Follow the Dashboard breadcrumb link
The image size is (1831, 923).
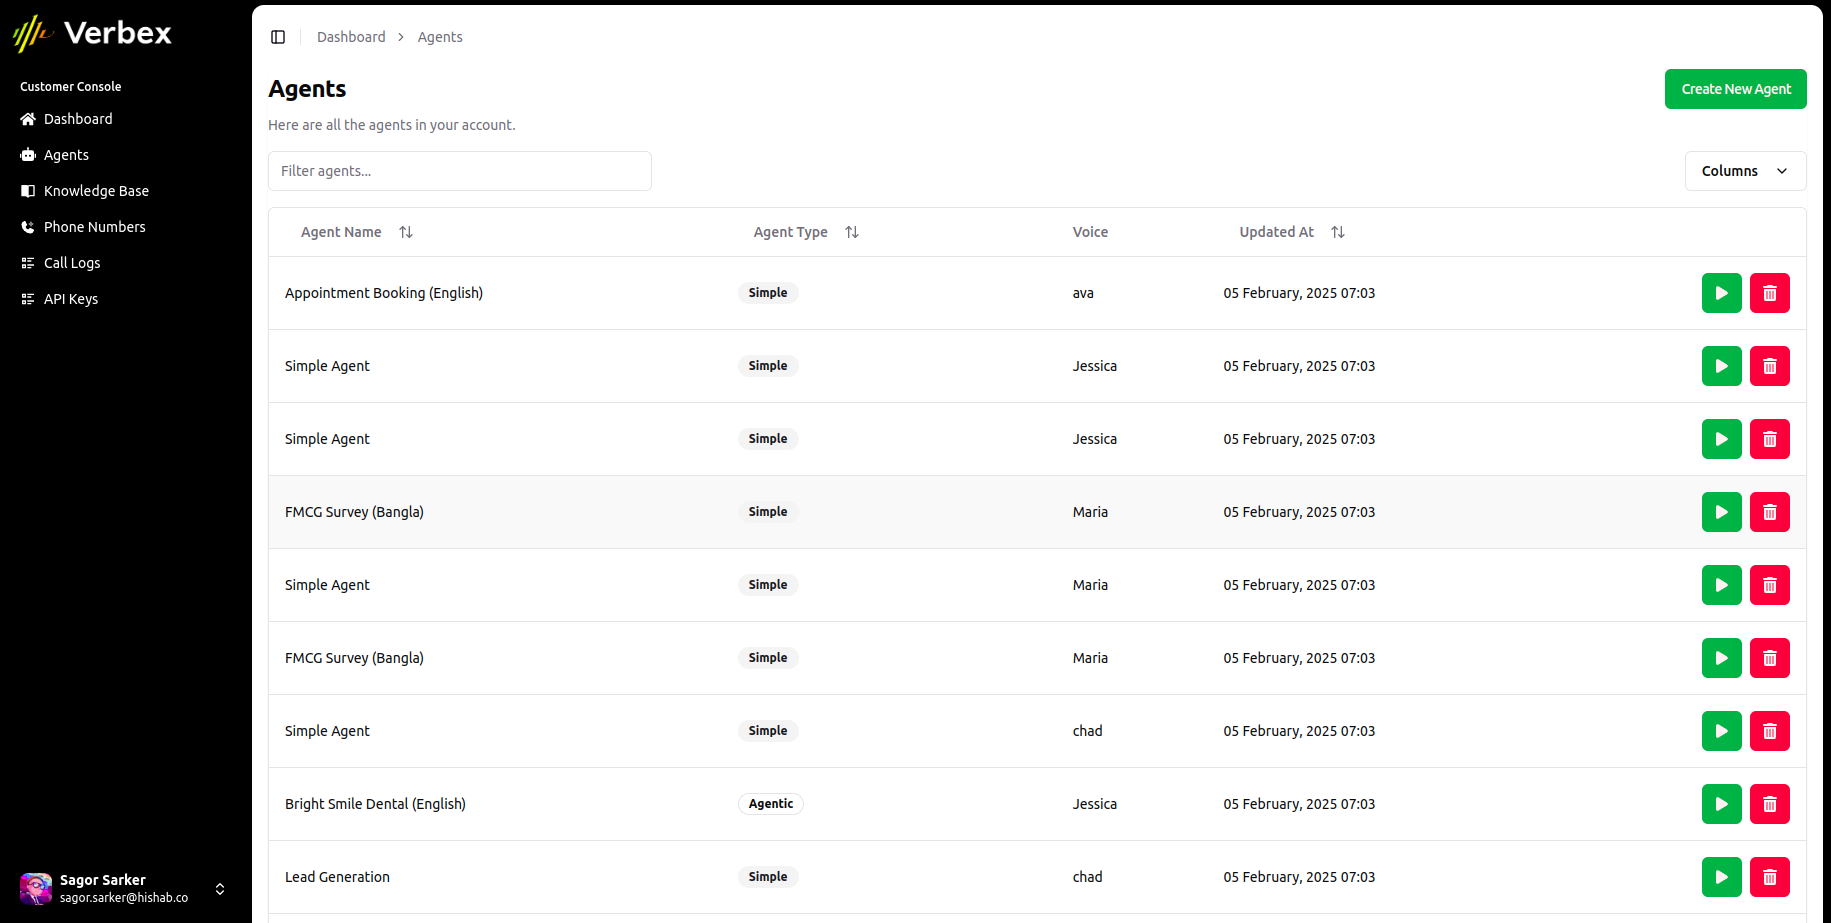(351, 37)
